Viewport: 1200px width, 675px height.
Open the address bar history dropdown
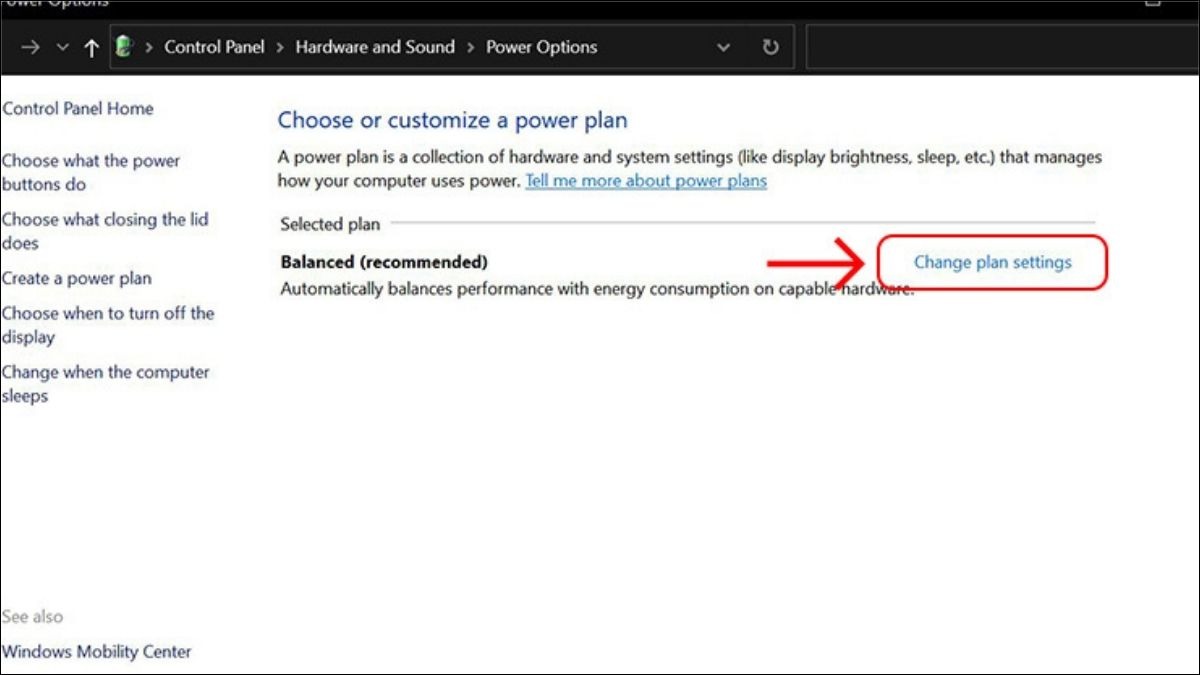coord(724,47)
